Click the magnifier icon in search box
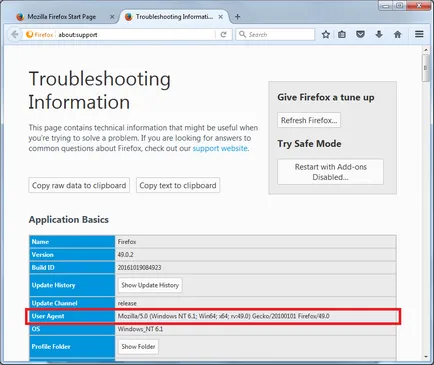This screenshot has width=434, height=365. pos(243,34)
